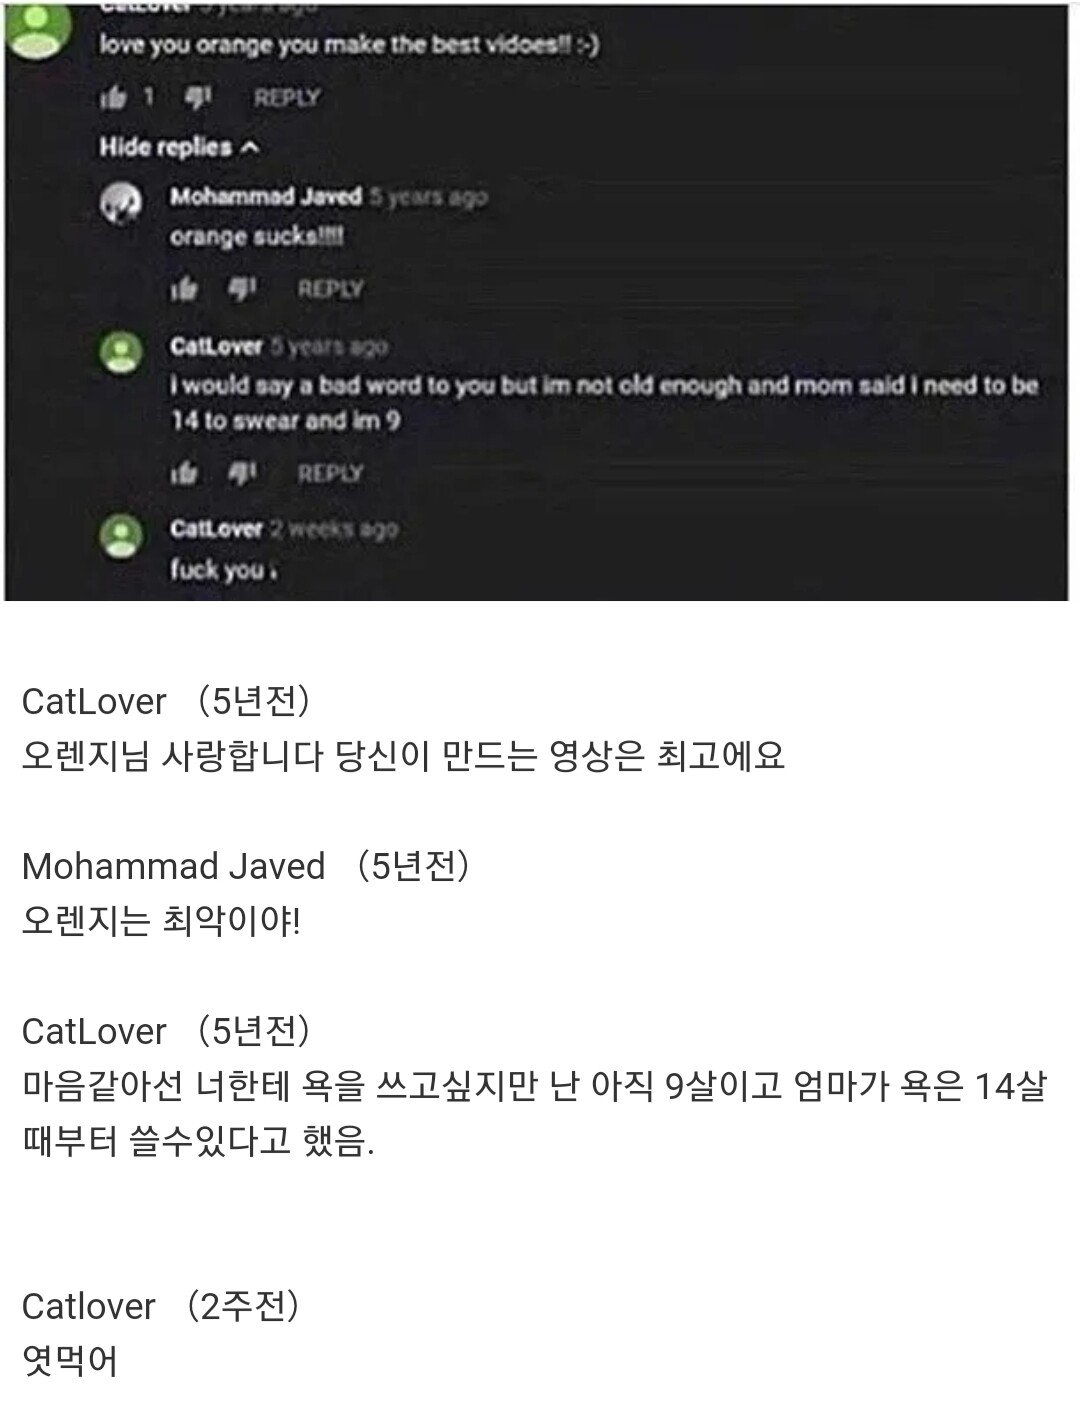Image resolution: width=1080 pixels, height=1401 pixels.
Task: Thumbs down Mohammad Javed's reply
Action: click(242, 289)
